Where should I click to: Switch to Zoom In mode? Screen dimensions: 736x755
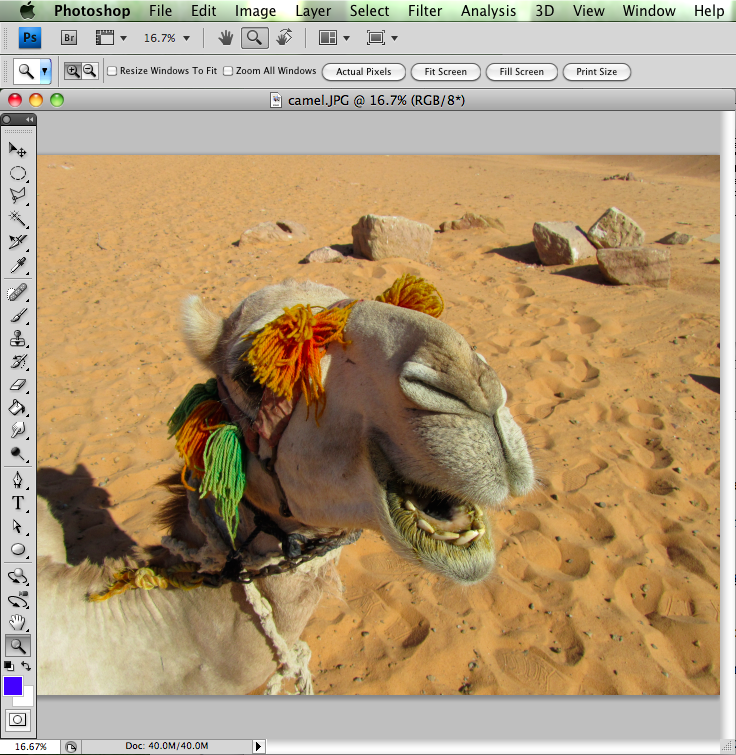73,71
